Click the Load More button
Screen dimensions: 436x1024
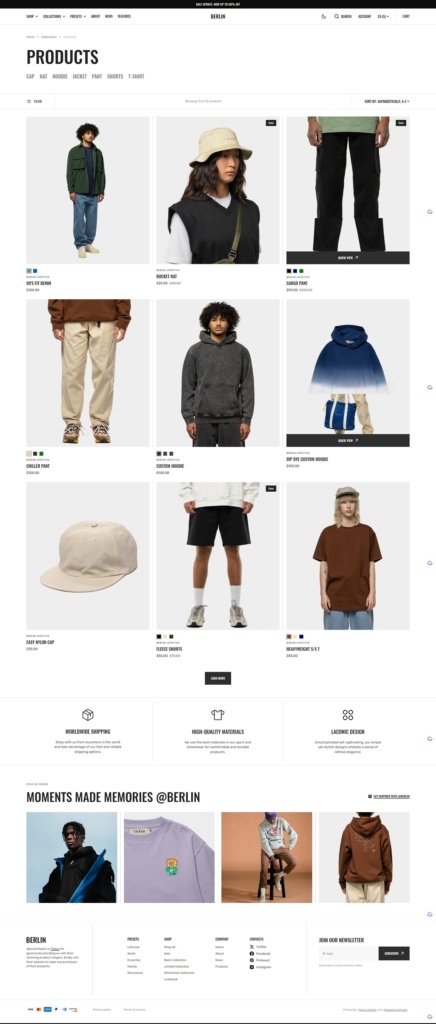[x=218, y=678]
